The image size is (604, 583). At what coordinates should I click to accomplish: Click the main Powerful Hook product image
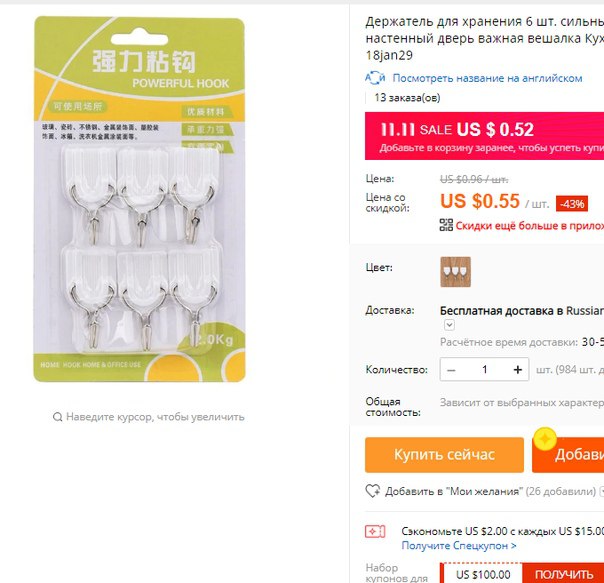(x=139, y=199)
